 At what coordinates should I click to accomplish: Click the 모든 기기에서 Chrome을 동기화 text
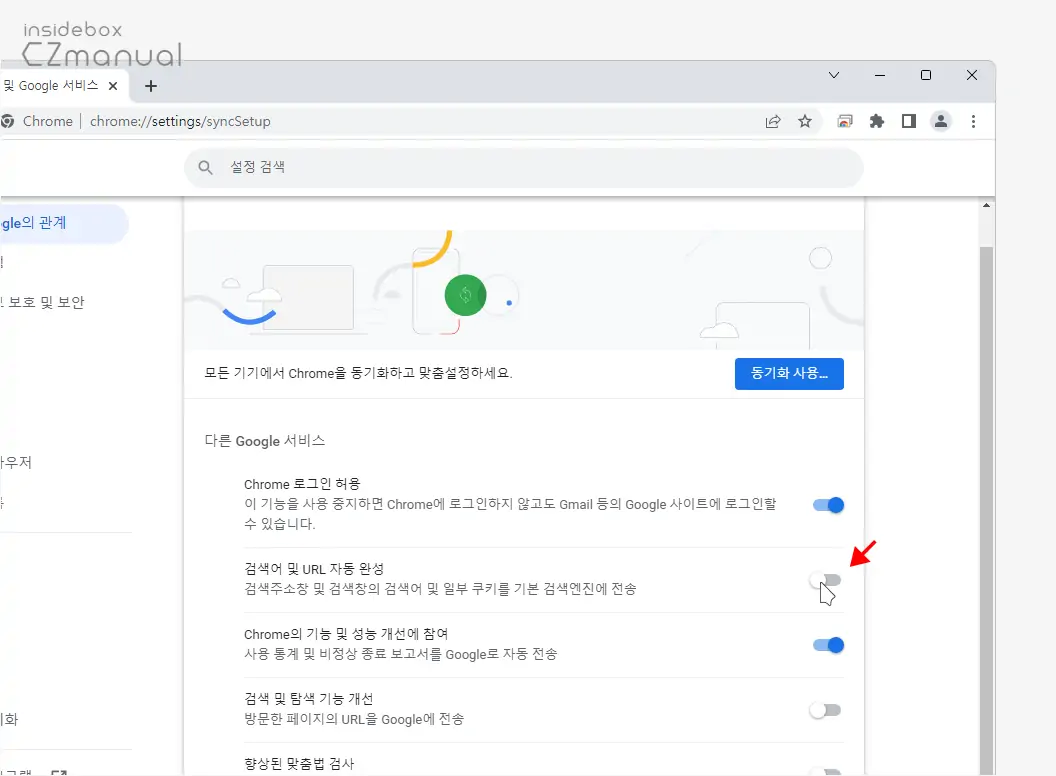(x=358, y=373)
